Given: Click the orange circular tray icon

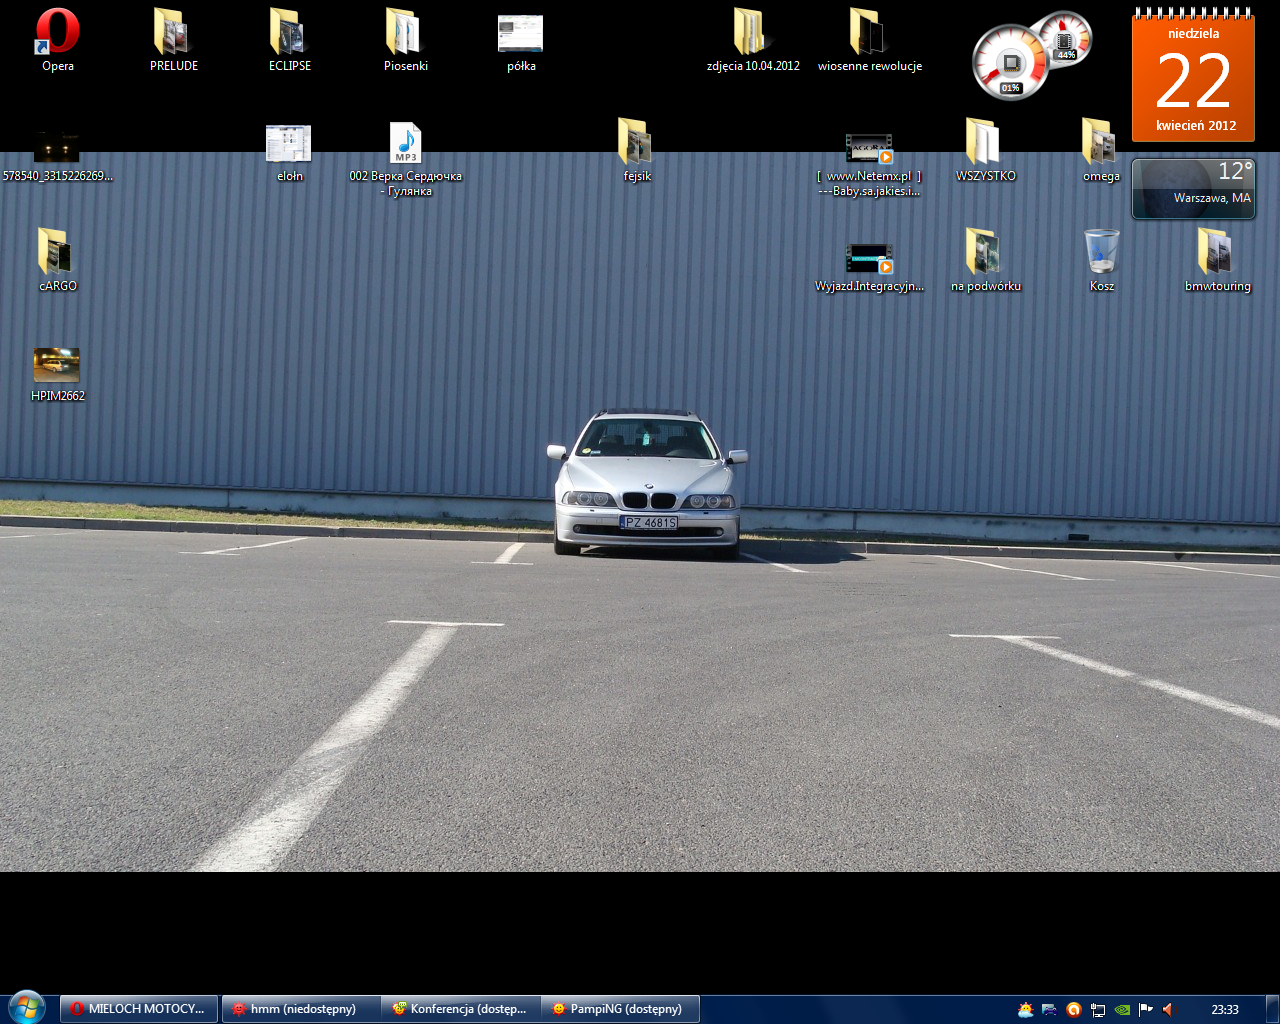Looking at the screenshot, I should tap(1073, 1009).
